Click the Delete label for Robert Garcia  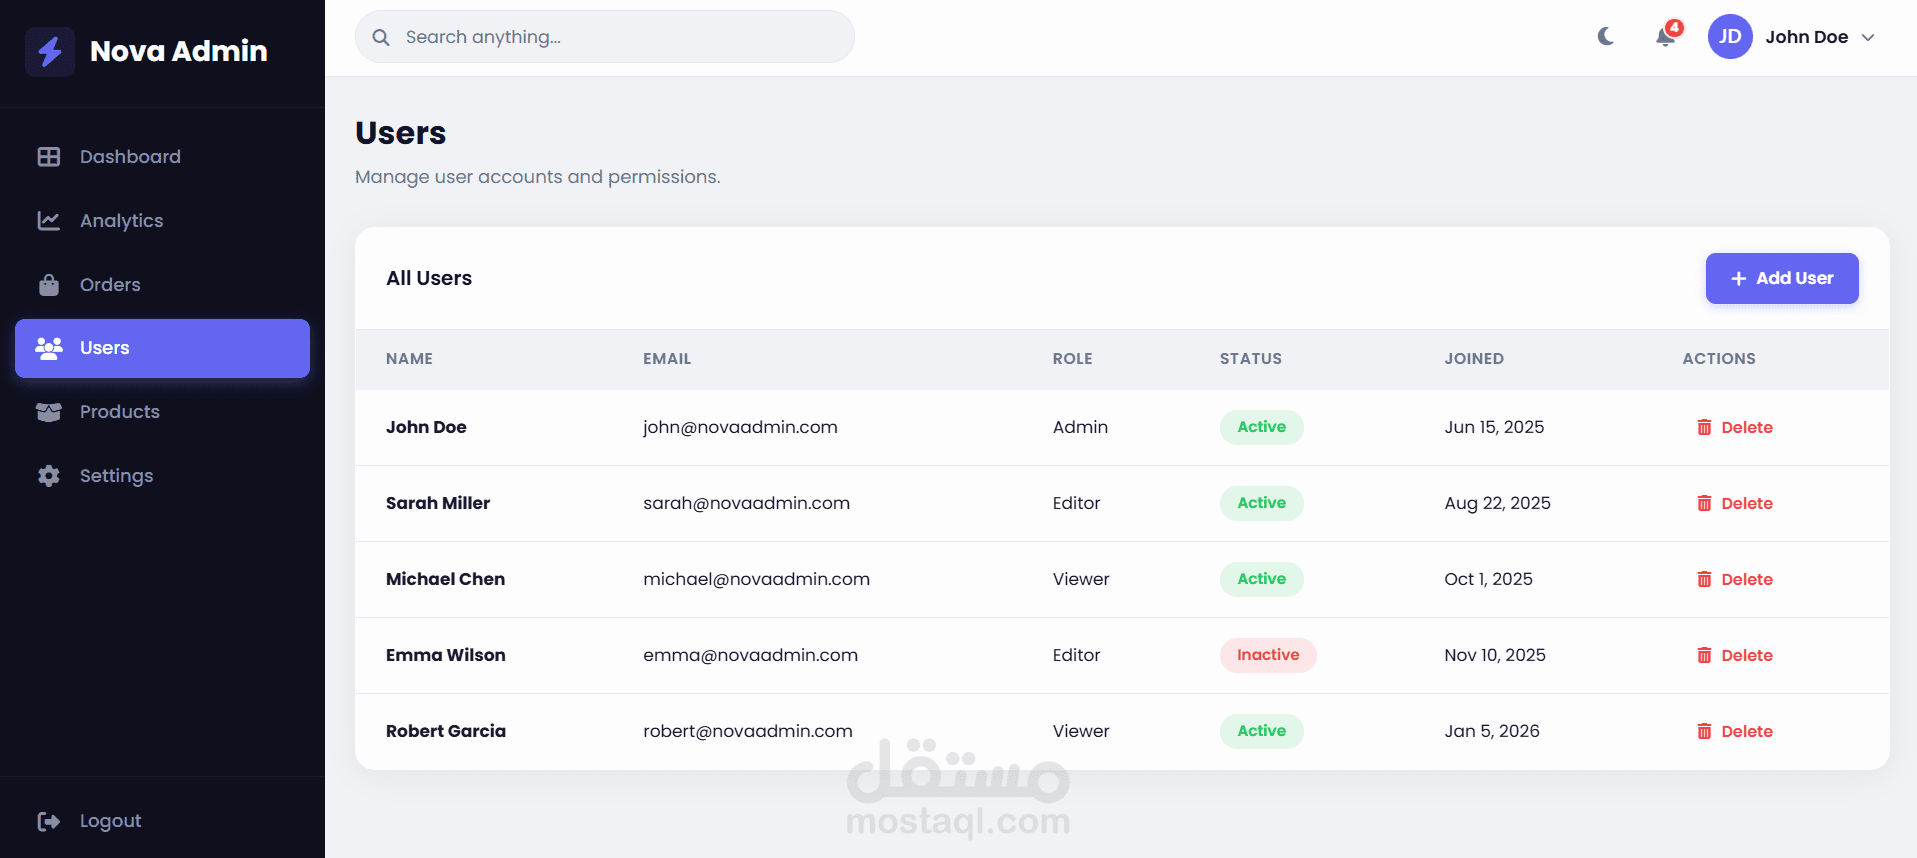coord(1747,731)
